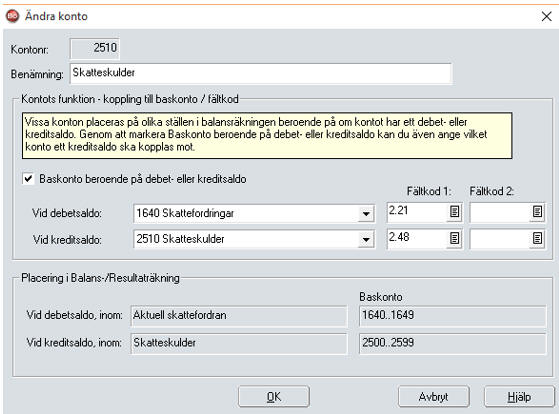Open the Hjälp help button

point(519,397)
